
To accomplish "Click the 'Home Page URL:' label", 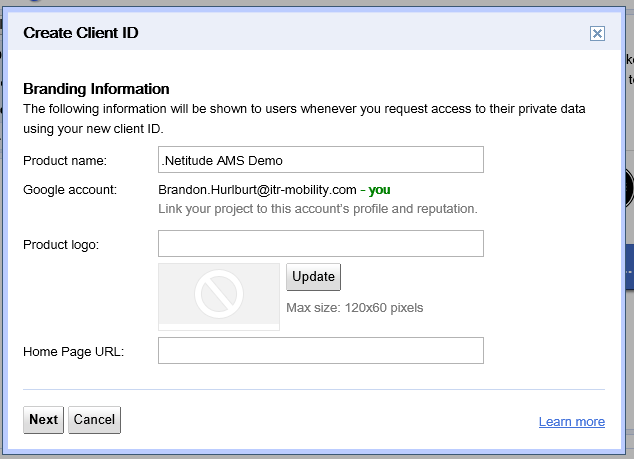I will click(74, 352).
